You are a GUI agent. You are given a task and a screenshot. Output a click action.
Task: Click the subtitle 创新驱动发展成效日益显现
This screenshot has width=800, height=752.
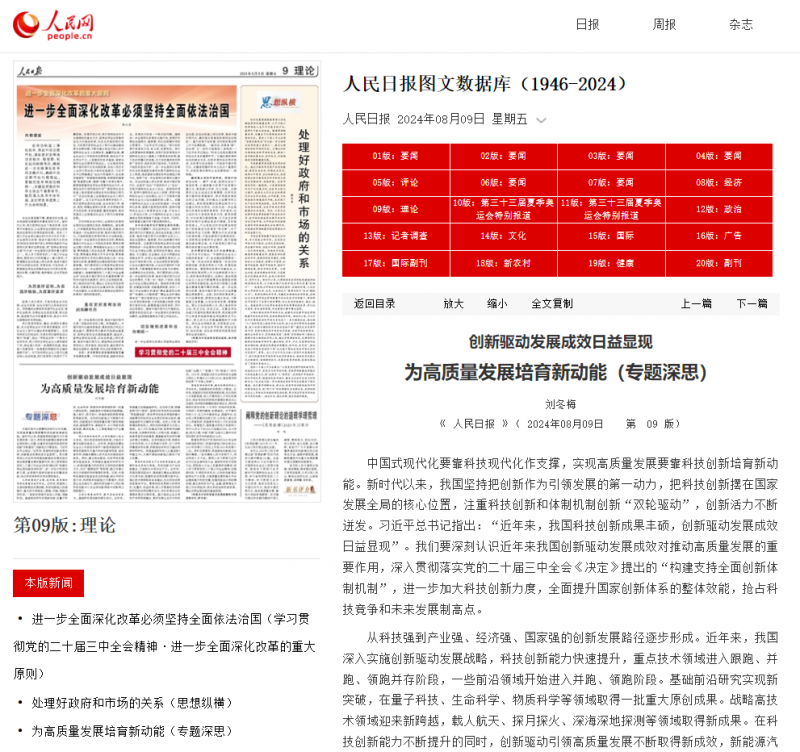[560, 342]
